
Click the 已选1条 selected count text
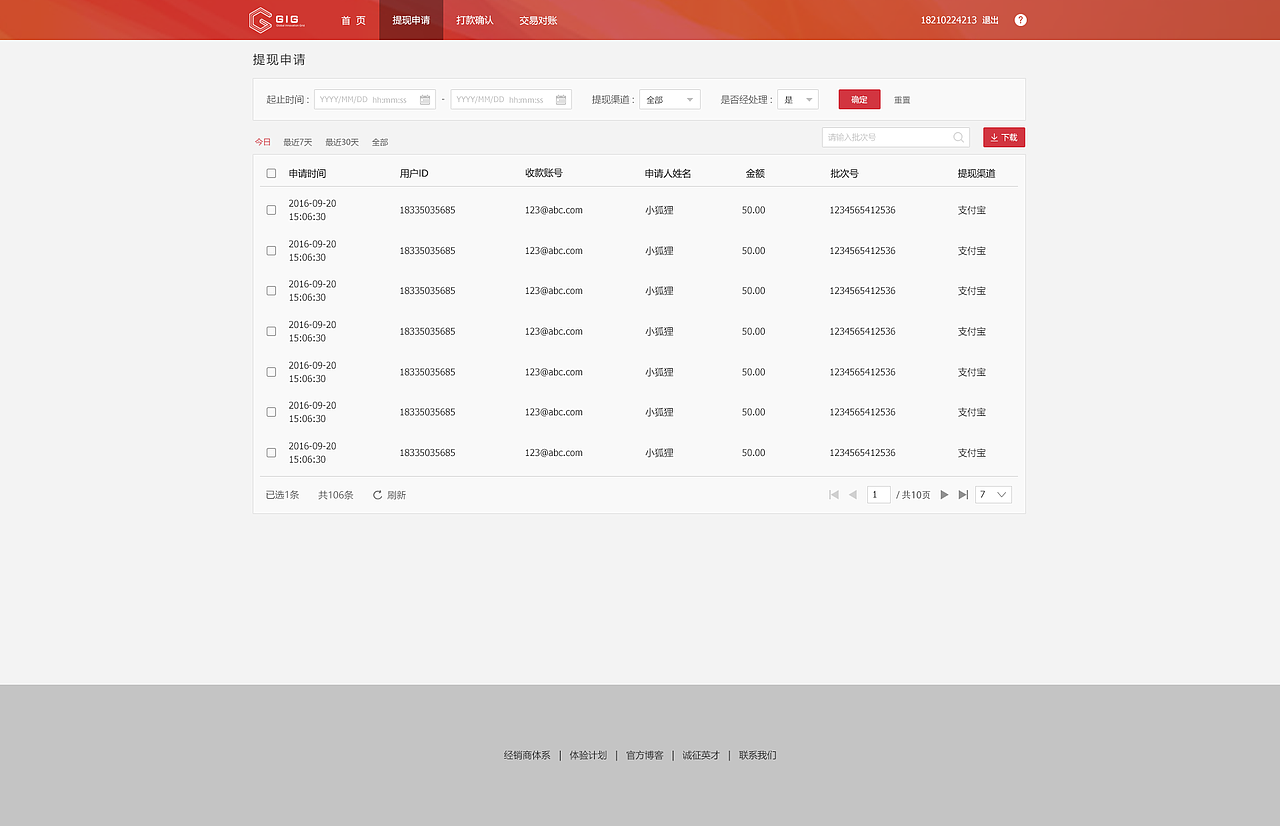tap(282, 495)
